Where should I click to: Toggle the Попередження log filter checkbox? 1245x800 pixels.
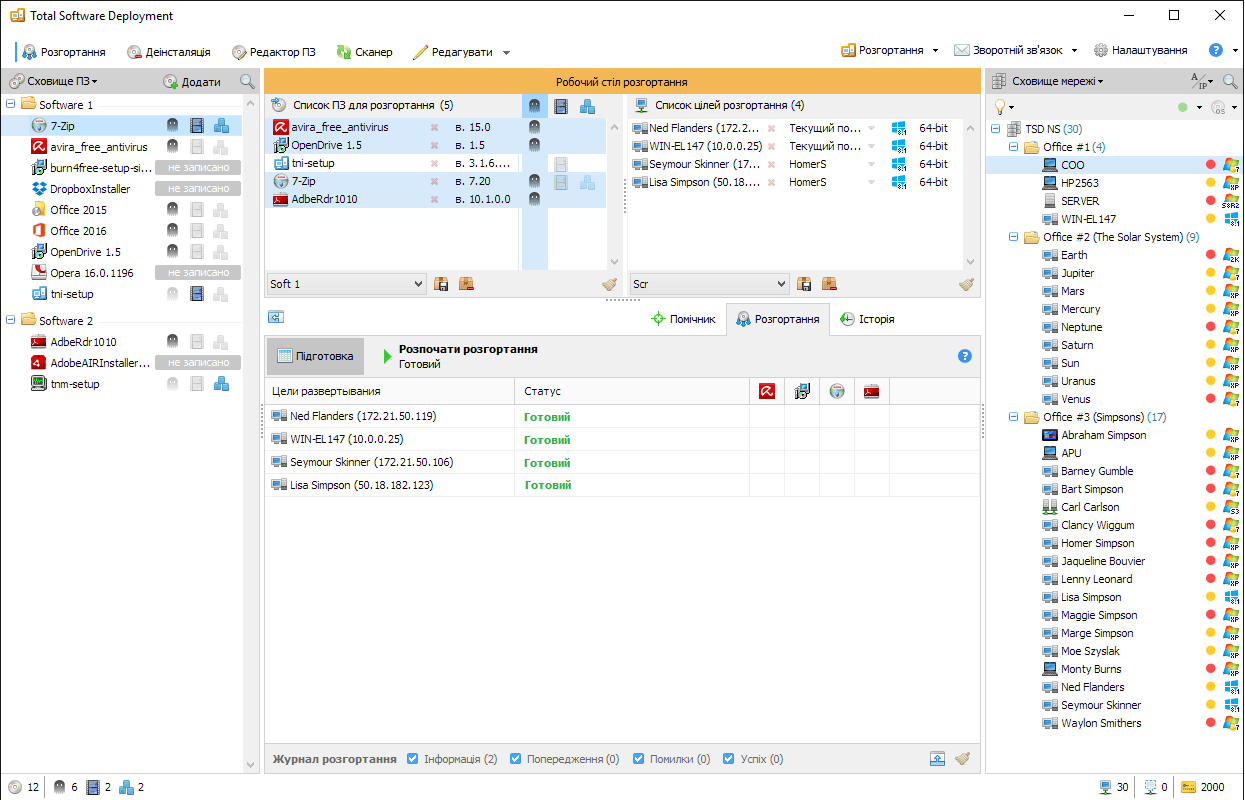coord(516,759)
